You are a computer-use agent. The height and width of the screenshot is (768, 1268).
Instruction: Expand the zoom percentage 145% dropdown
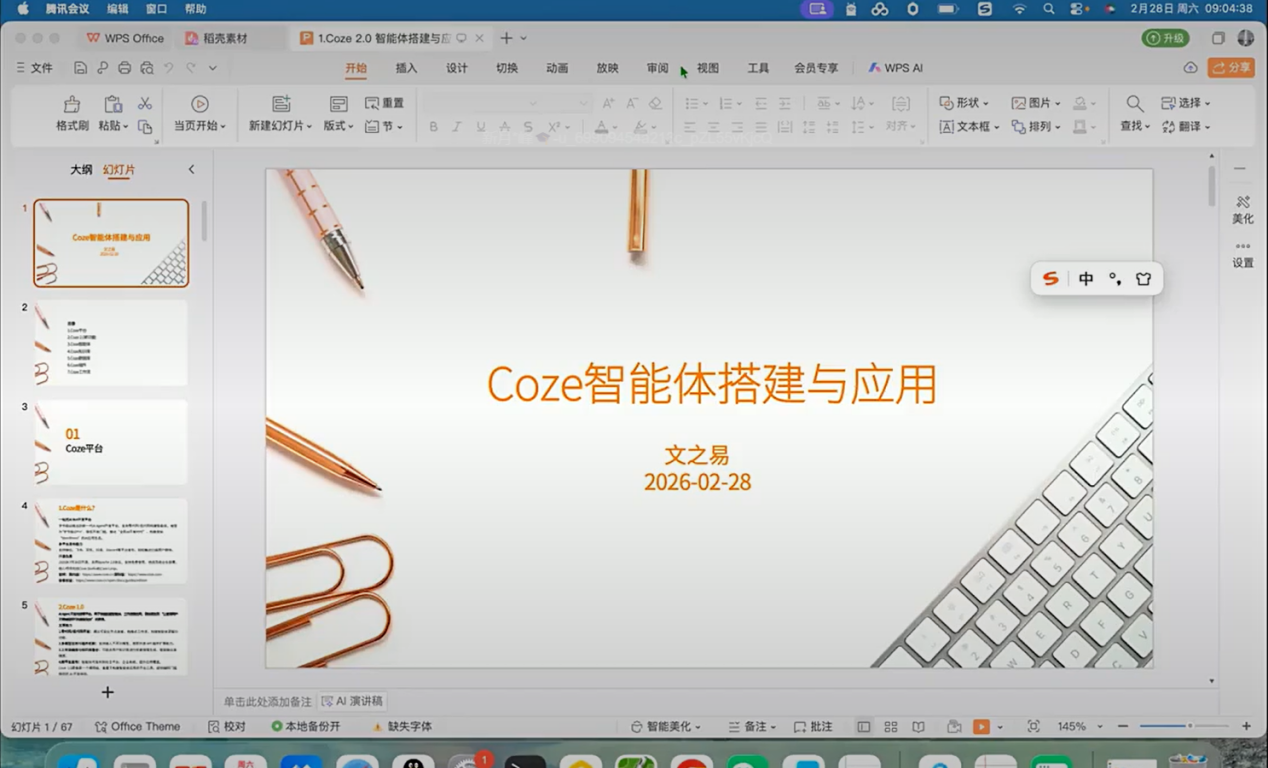(x=1099, y=727)
